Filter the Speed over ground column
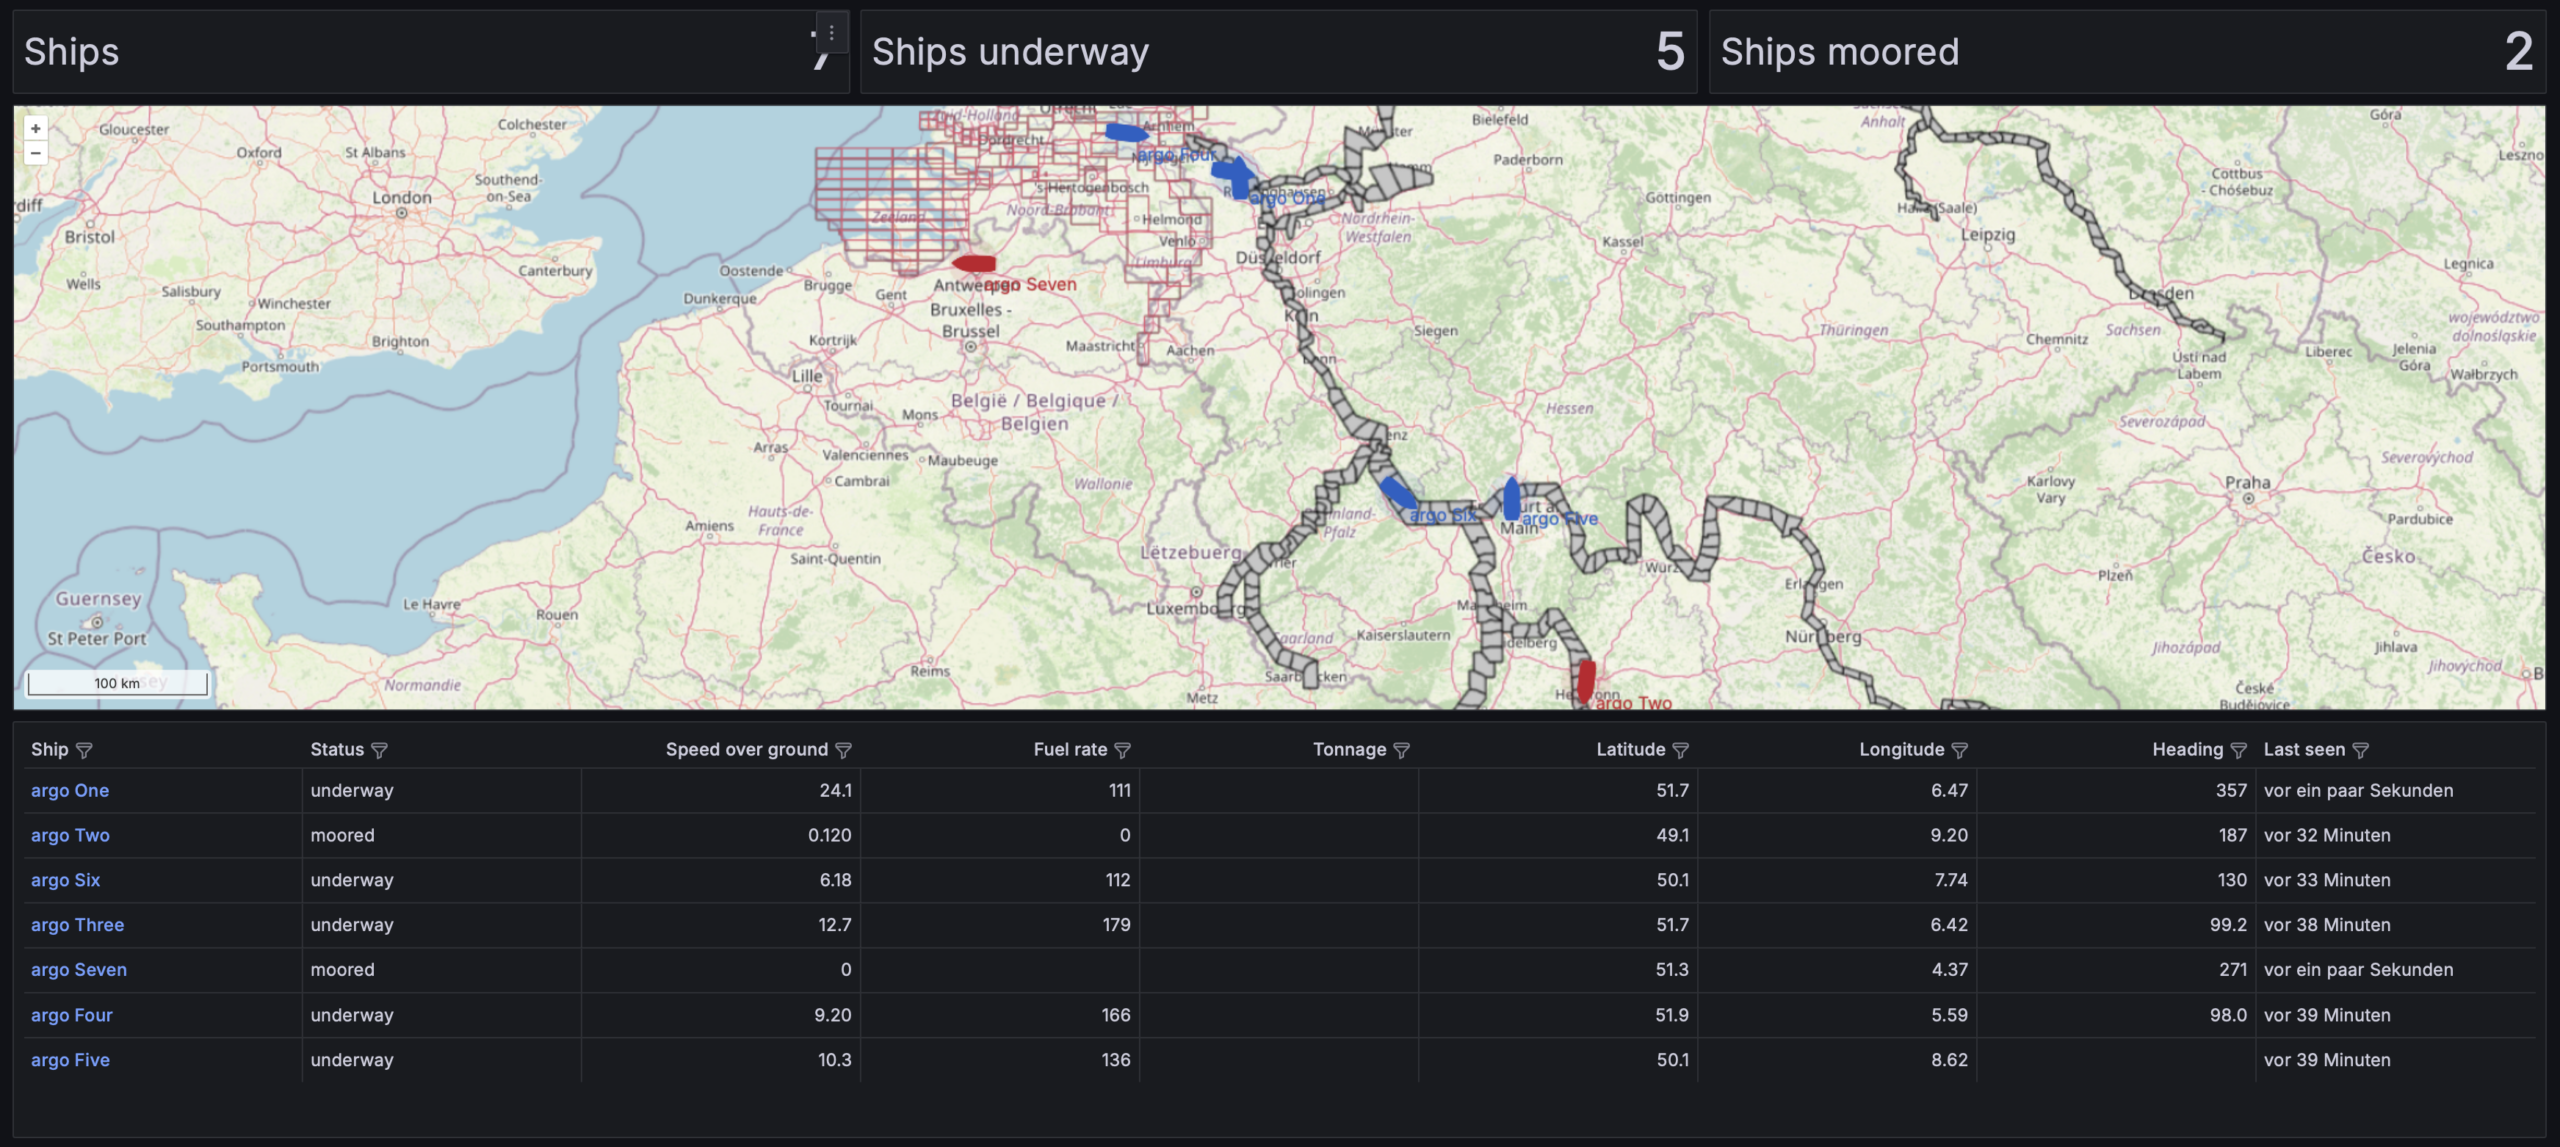The height and width of the screenshot is (1147, 2560). tap(843, 750)
